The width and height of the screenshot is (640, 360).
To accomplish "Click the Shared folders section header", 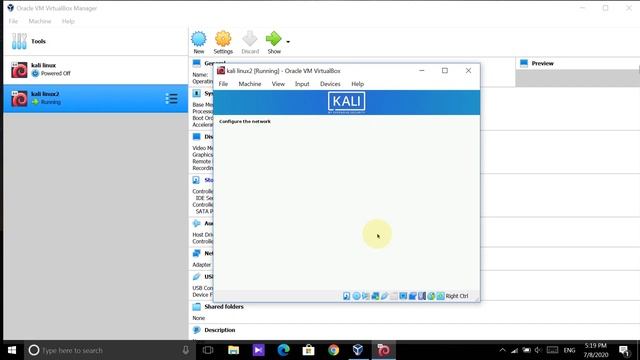I will point(224,307).
